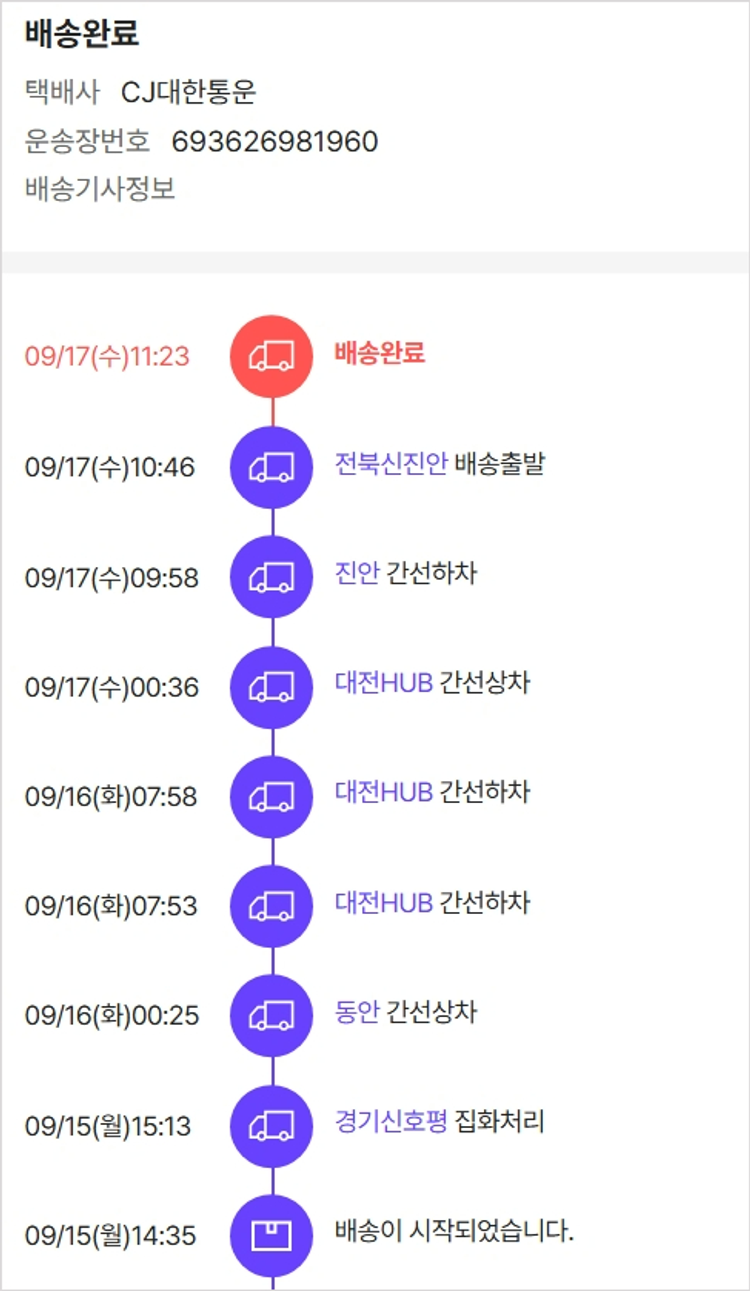Click the CJ대한통운 courier name
The height and width of the screenshot is (1291, 750).
[189, 93]
